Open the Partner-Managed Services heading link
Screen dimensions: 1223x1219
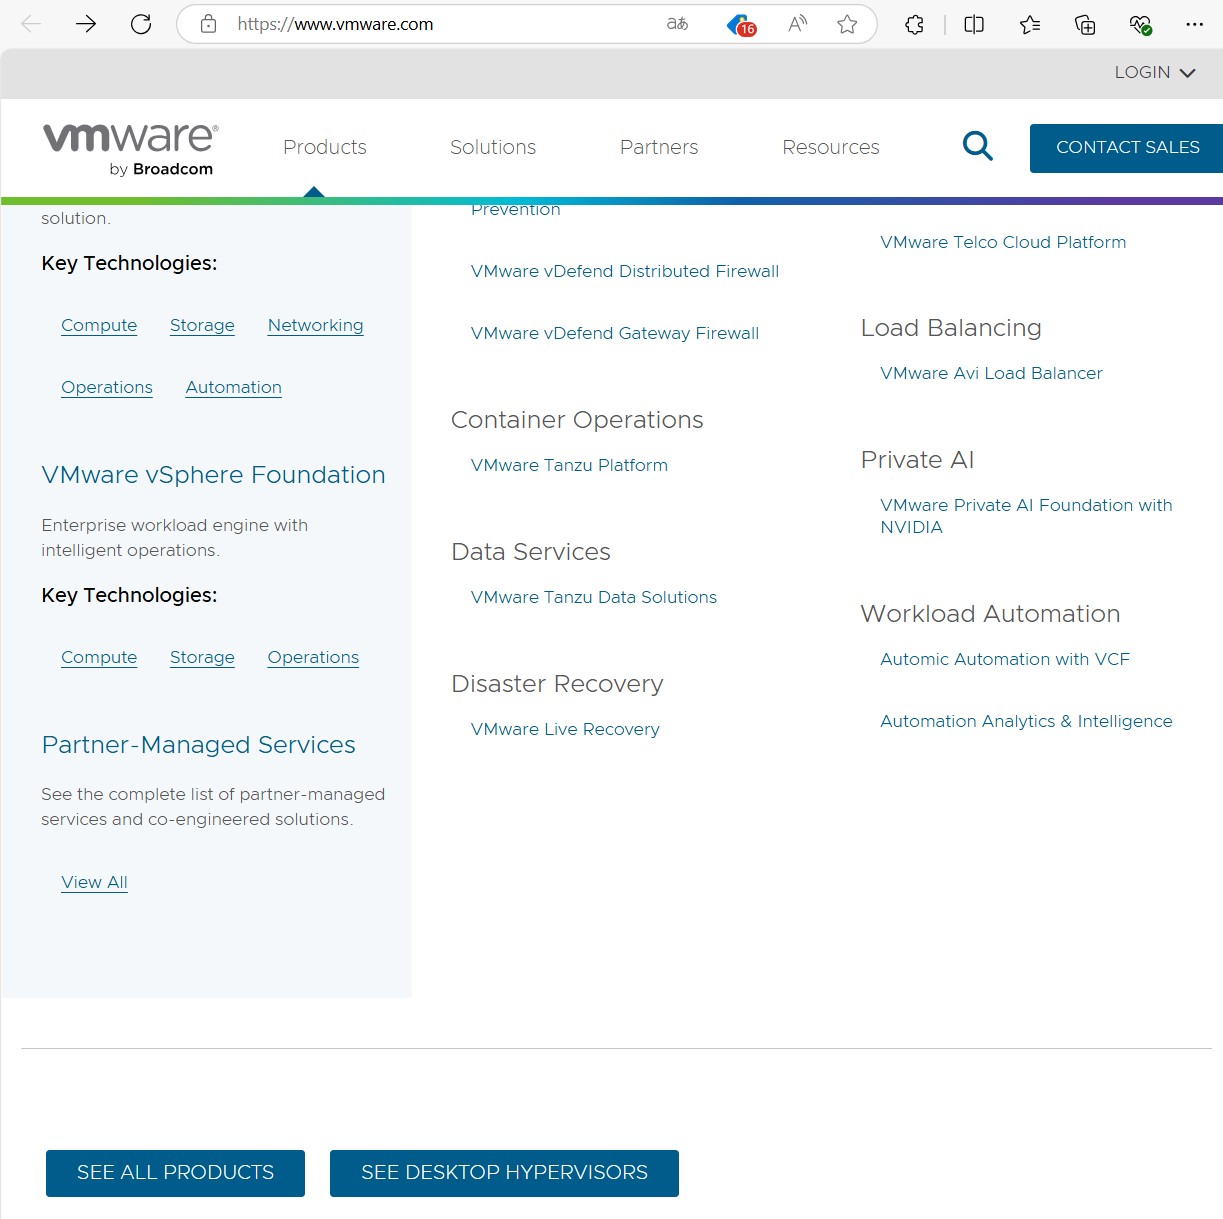tap(198, 745)
